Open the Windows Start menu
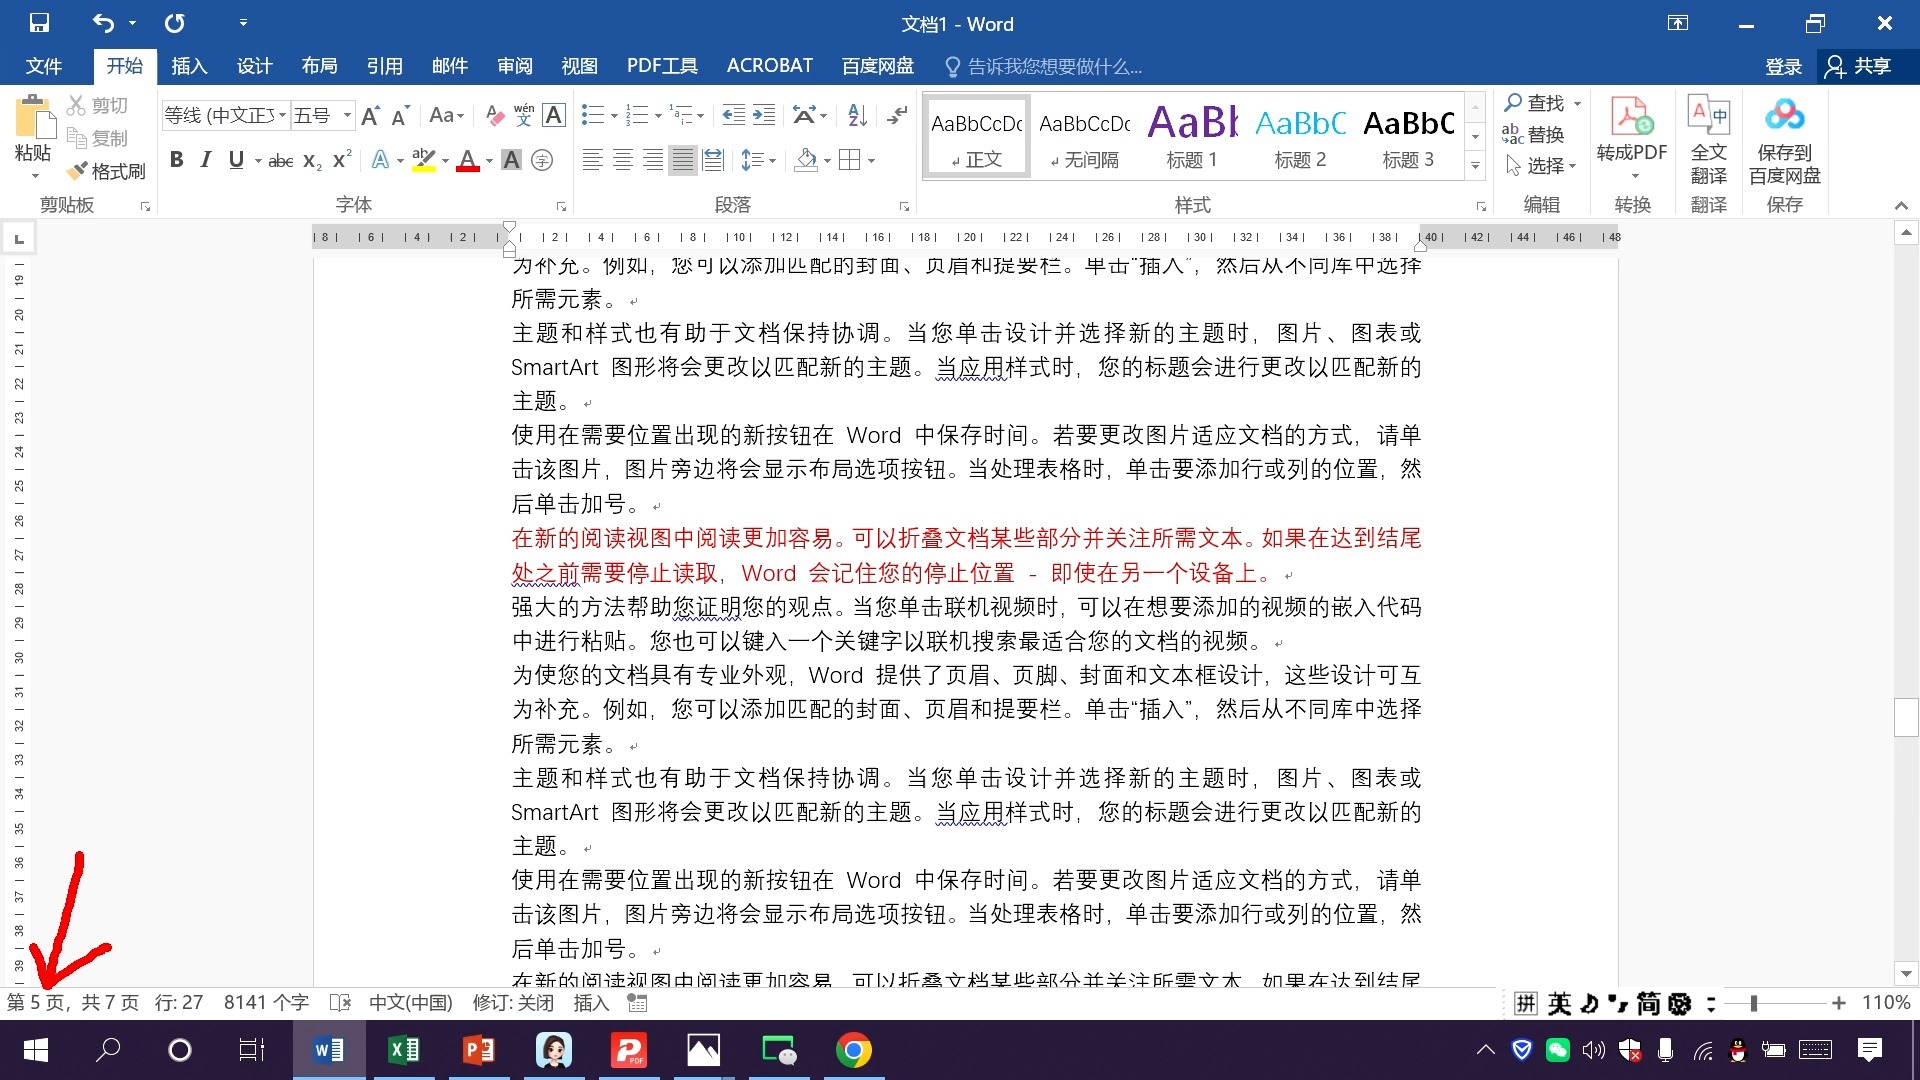1920x1080 pixels. [36, 1050]
